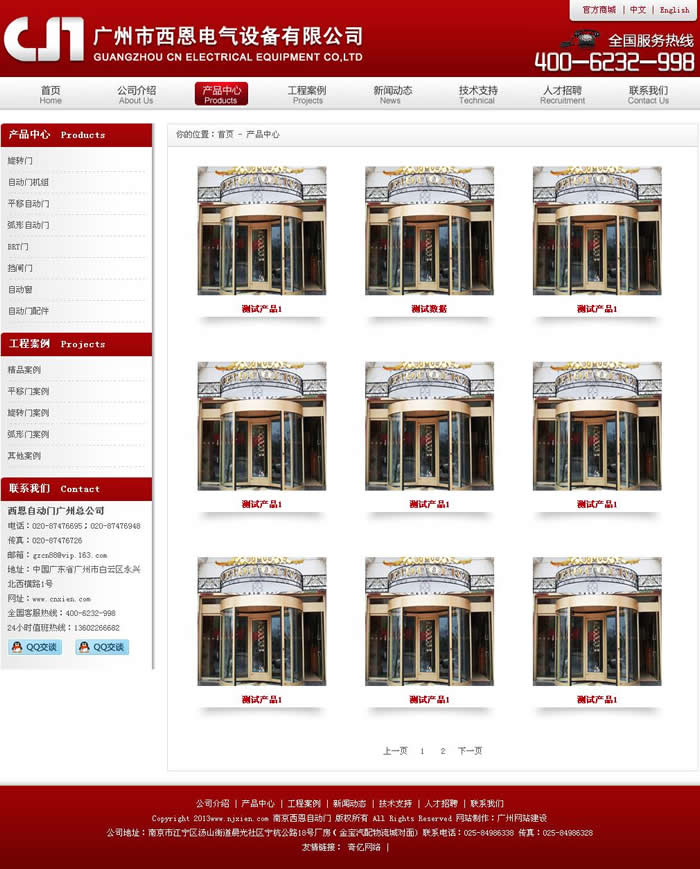The width and height of the screenshot is (700, 869).
Task: Open 联系我们 Contact Us in the navigation bar
Action: point(648,94)
